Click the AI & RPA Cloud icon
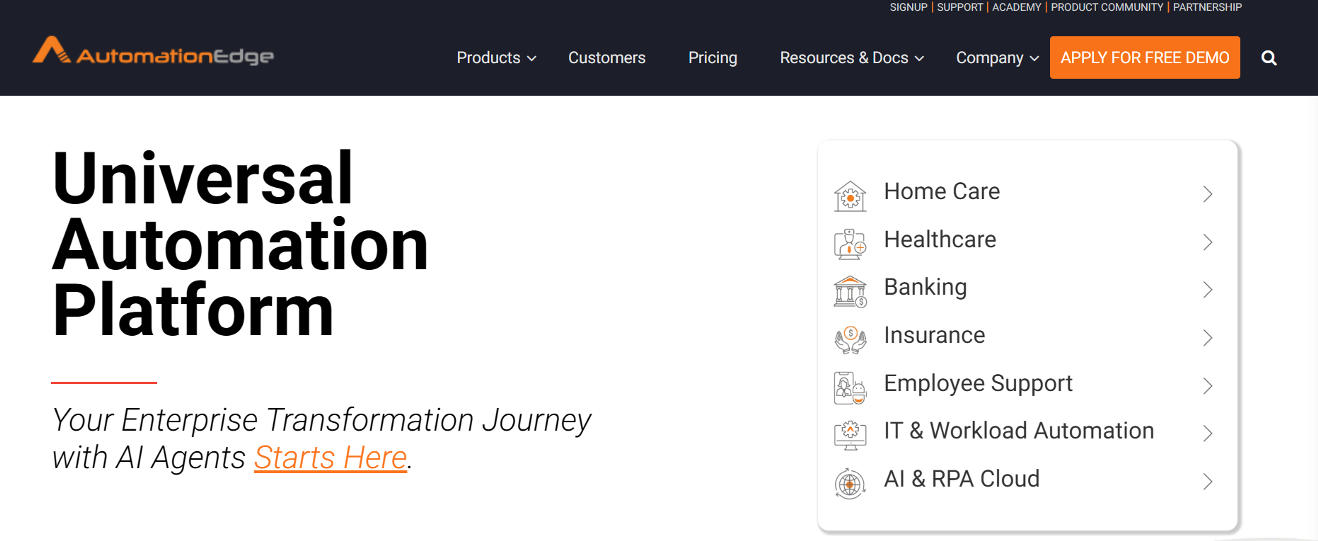The width and height of the screenshot is (1318, 541). tap(850, 483)
